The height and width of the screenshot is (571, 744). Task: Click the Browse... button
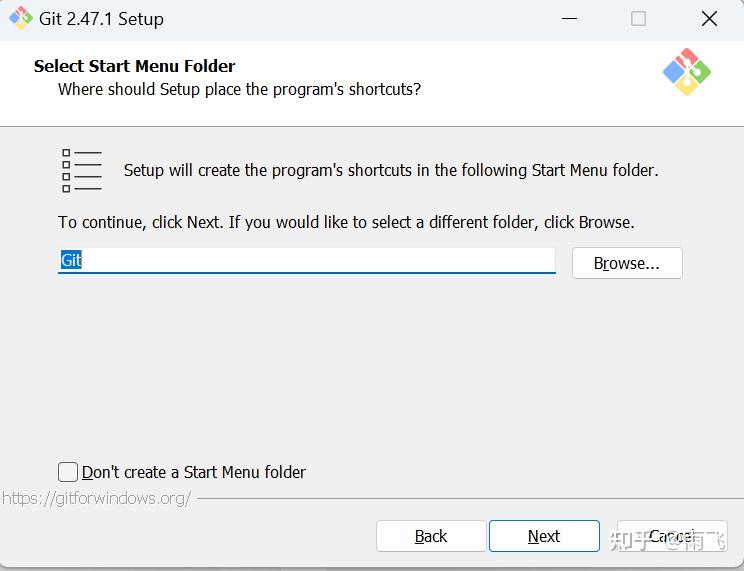point(627,263)
